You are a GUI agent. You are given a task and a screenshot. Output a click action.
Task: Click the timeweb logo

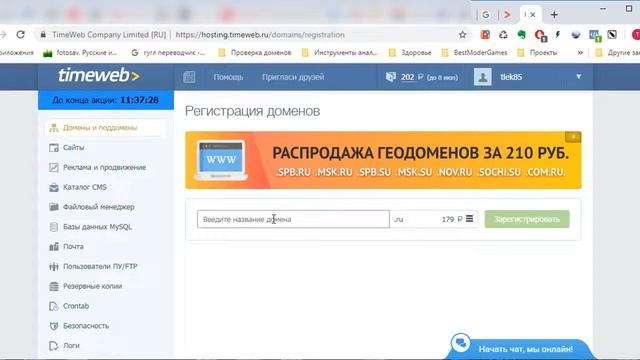tap(98, 76)
